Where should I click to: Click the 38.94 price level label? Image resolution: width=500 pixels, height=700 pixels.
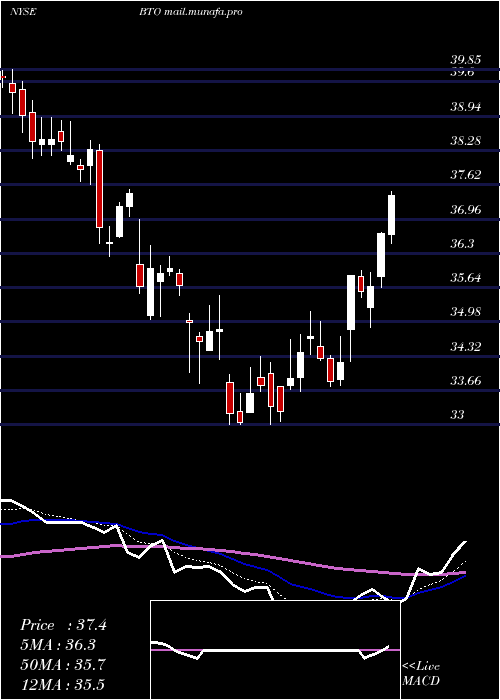(465, 106)
